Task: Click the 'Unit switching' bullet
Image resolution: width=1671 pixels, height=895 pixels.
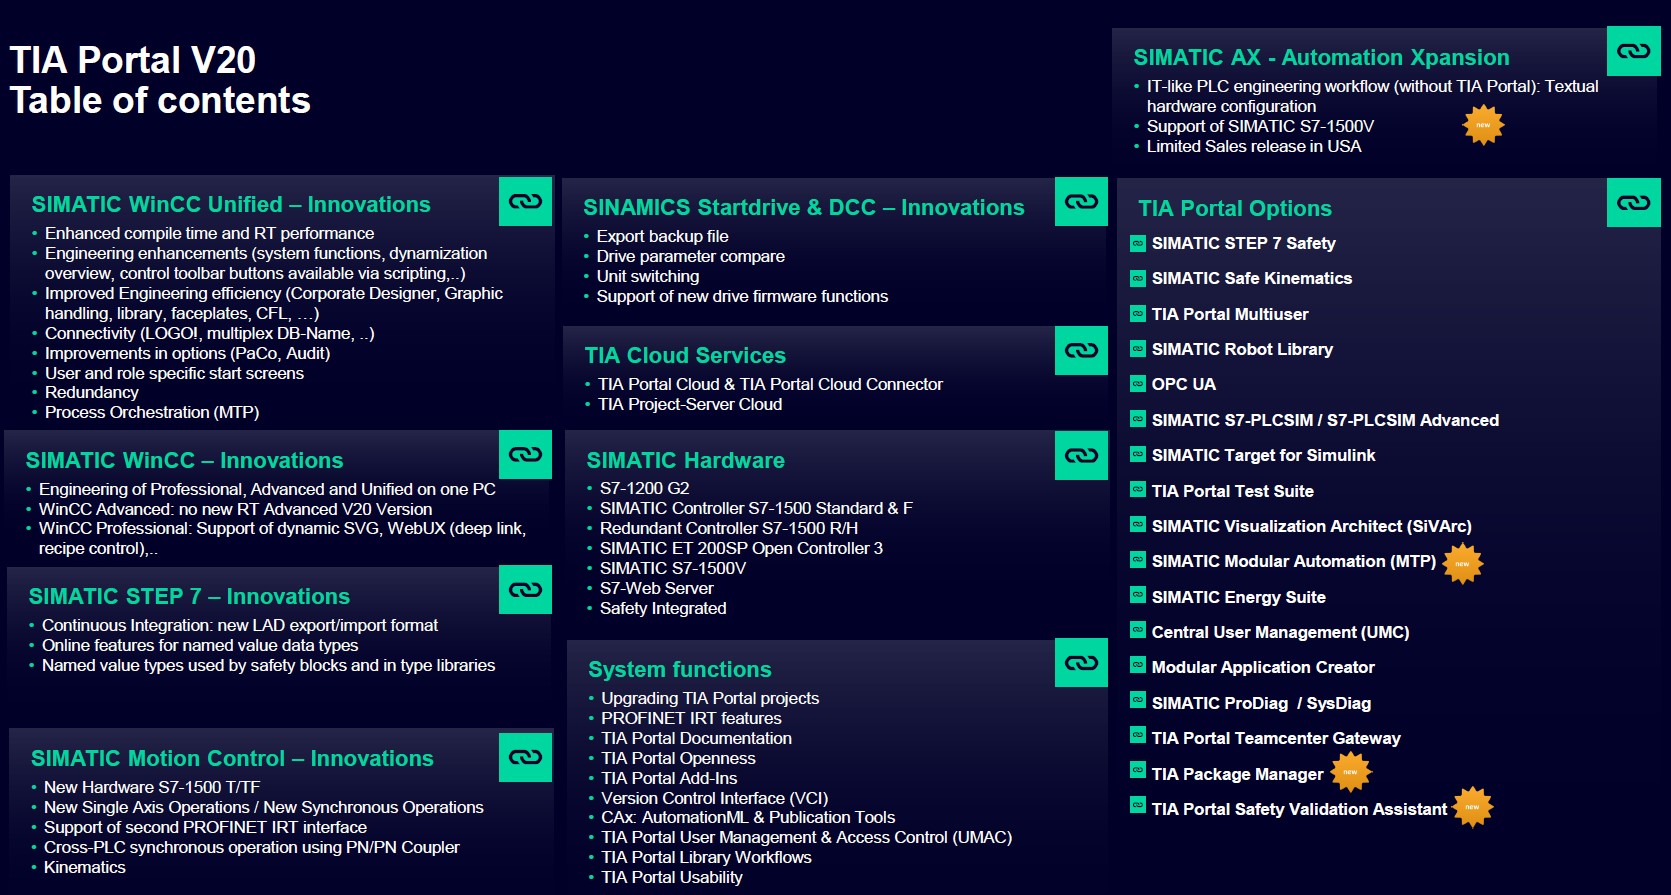Action: pyautogui.click(x=648, y=276)
